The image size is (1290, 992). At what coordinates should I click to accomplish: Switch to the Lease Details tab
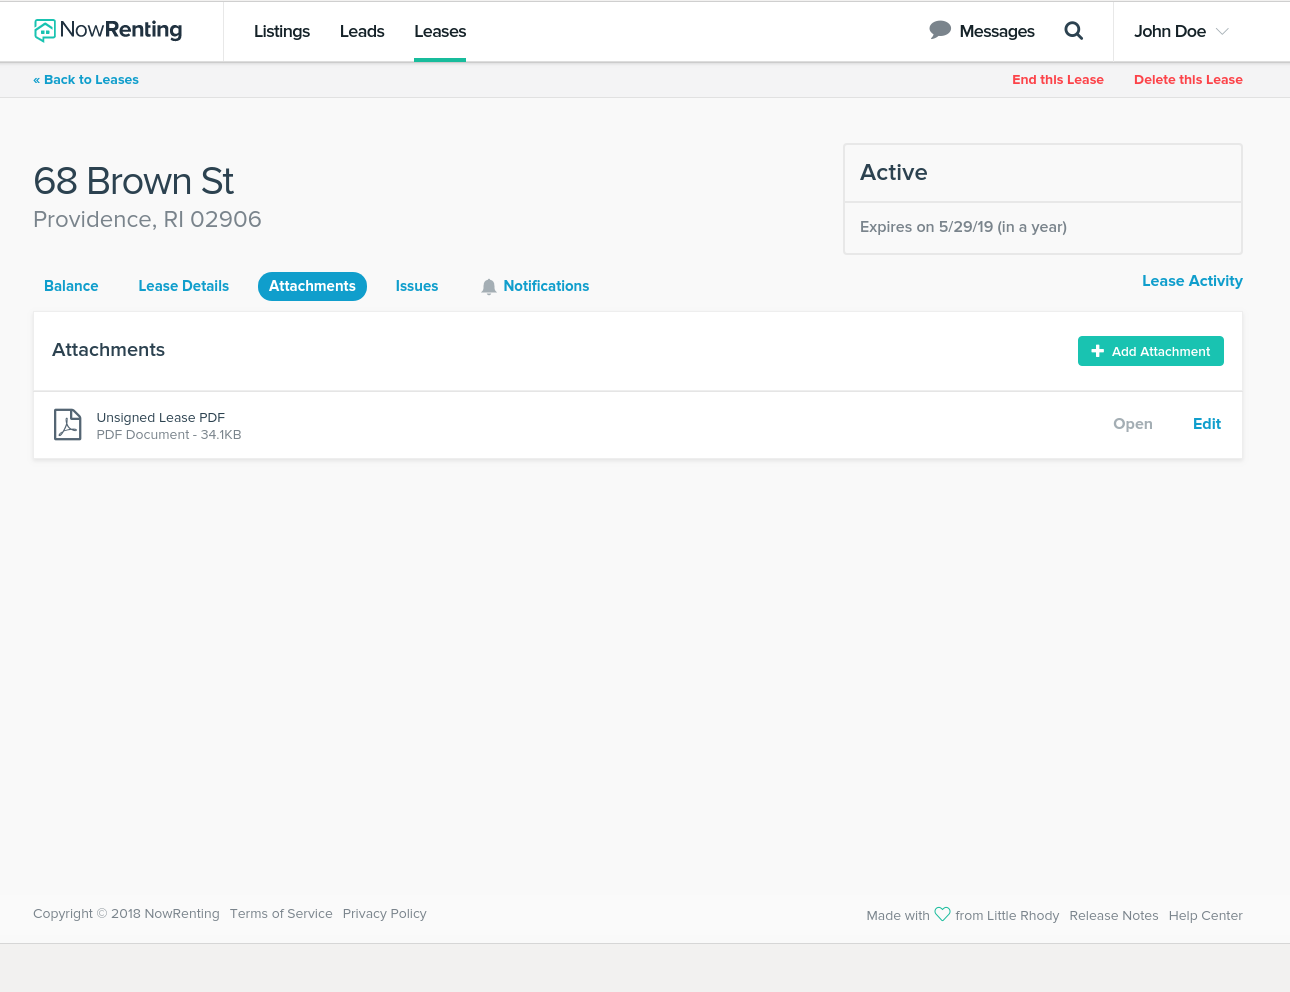(x=184, y=286)
